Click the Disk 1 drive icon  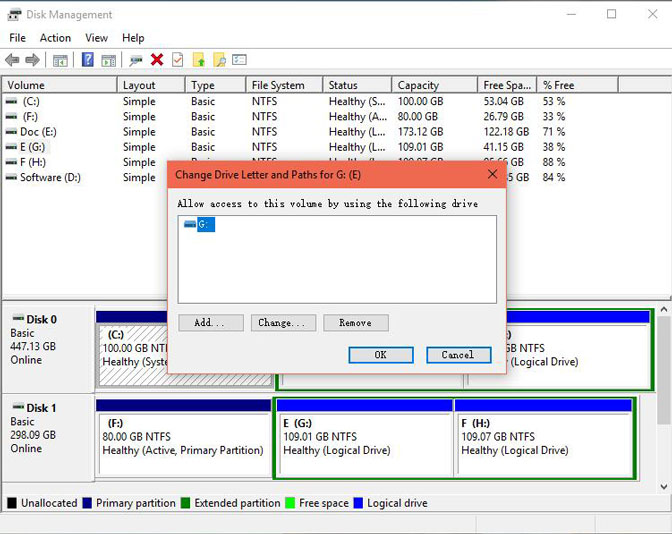click(18, 407)
